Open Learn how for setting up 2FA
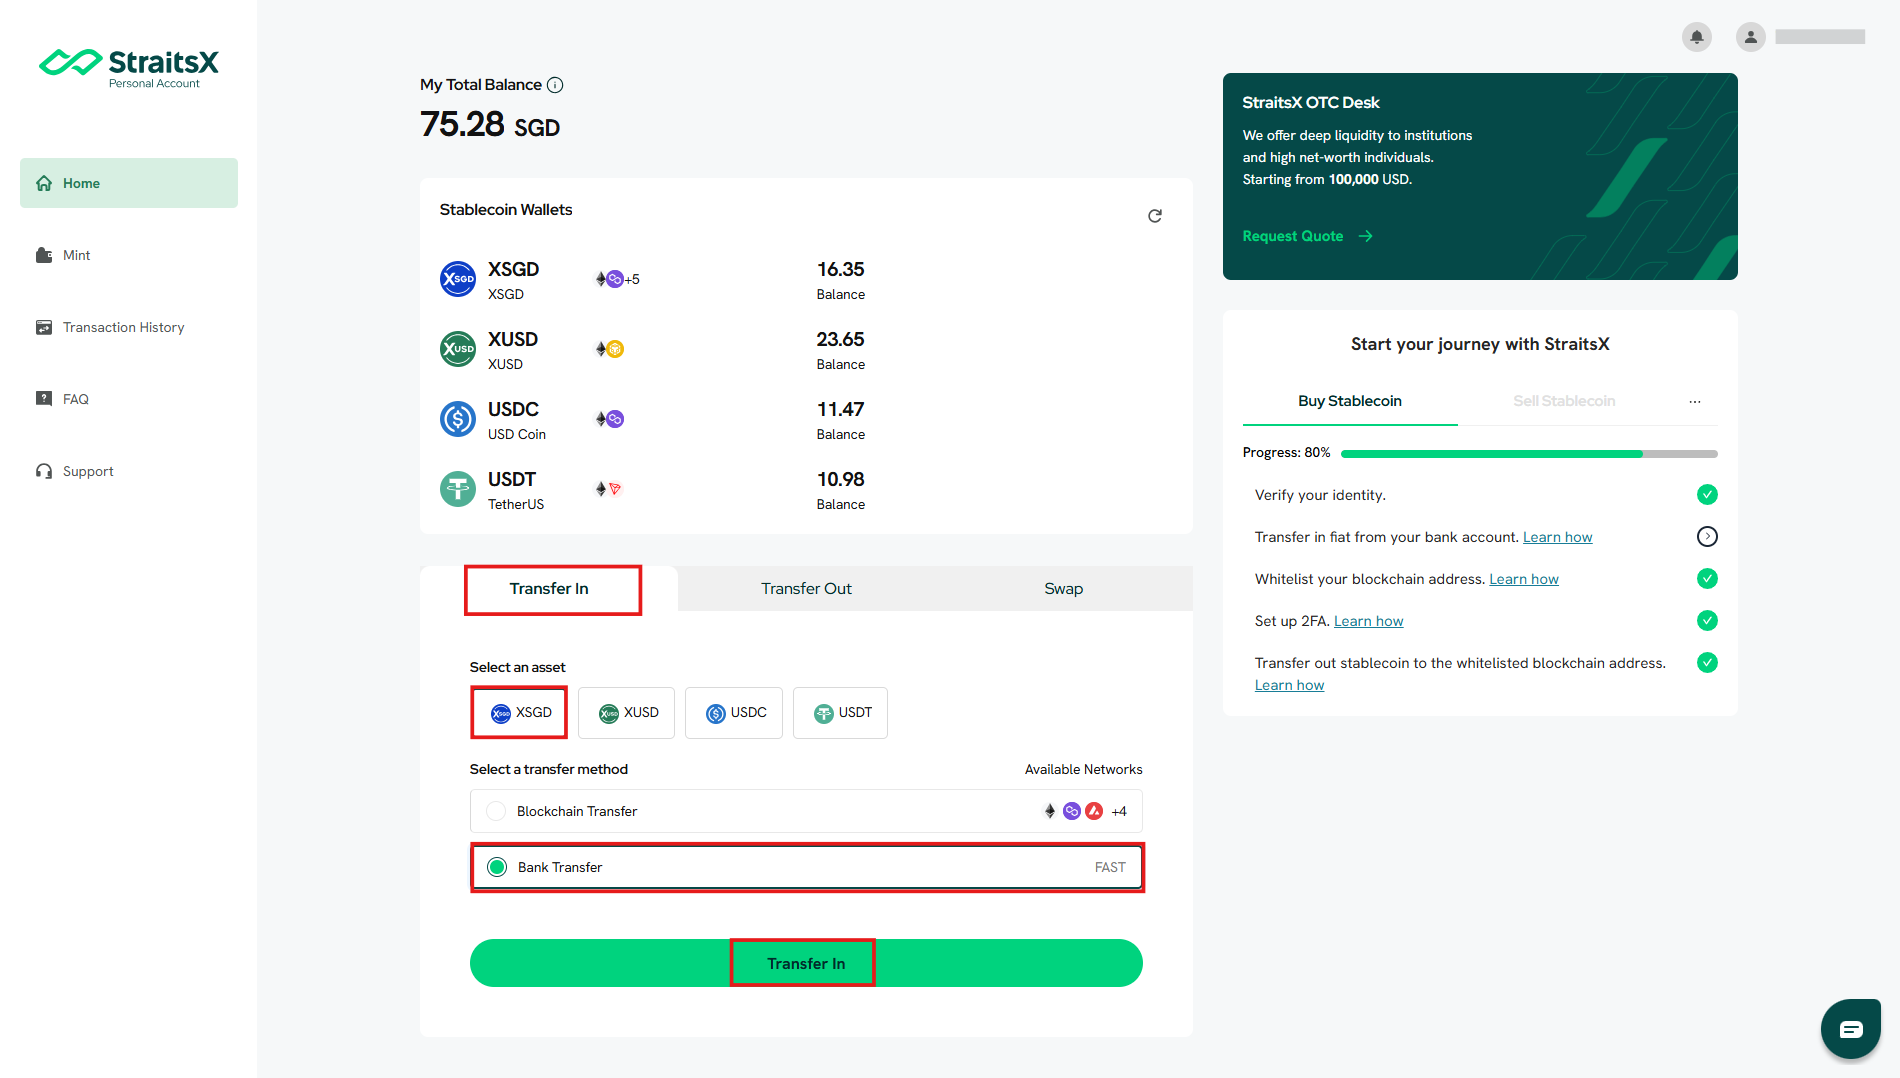Image resolution: width=1900 pixels, height=1078 pixels. click(x=1368, y=621)
